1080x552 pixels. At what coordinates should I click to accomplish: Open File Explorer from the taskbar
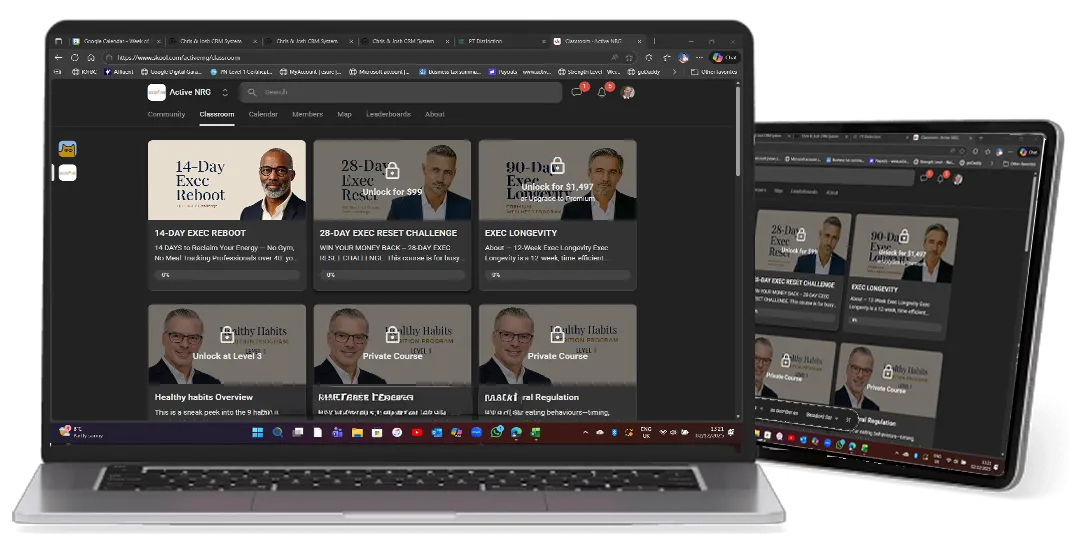coord(357,433)
